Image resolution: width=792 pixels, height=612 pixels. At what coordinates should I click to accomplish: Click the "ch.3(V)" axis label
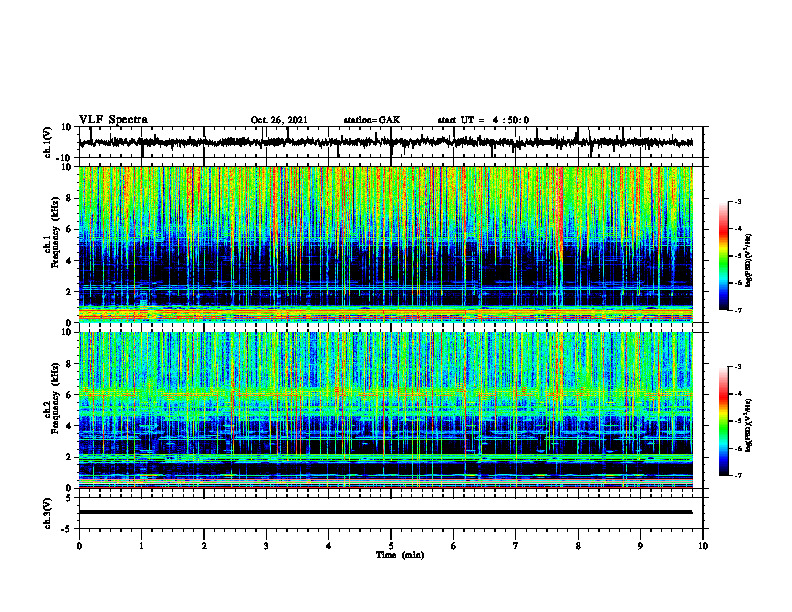(47, 513)
